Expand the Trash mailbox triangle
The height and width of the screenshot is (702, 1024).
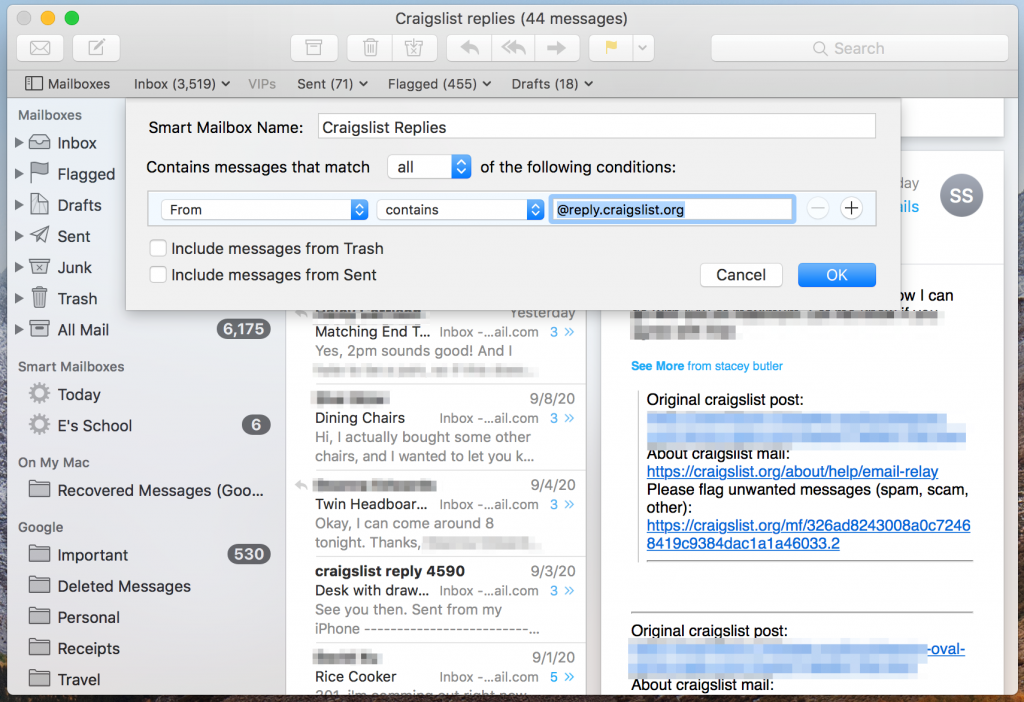coord(19,298)
